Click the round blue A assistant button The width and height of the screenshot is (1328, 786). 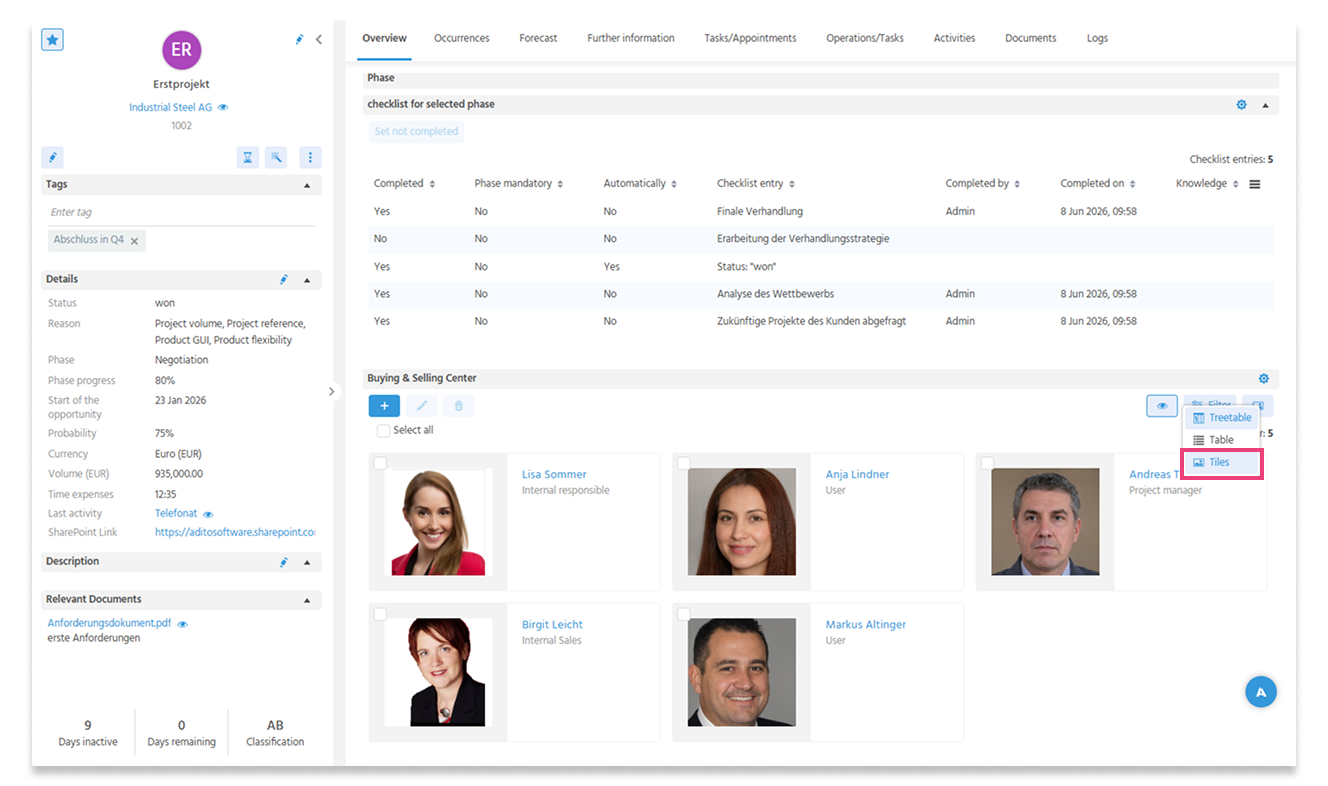coord(1261,692)
